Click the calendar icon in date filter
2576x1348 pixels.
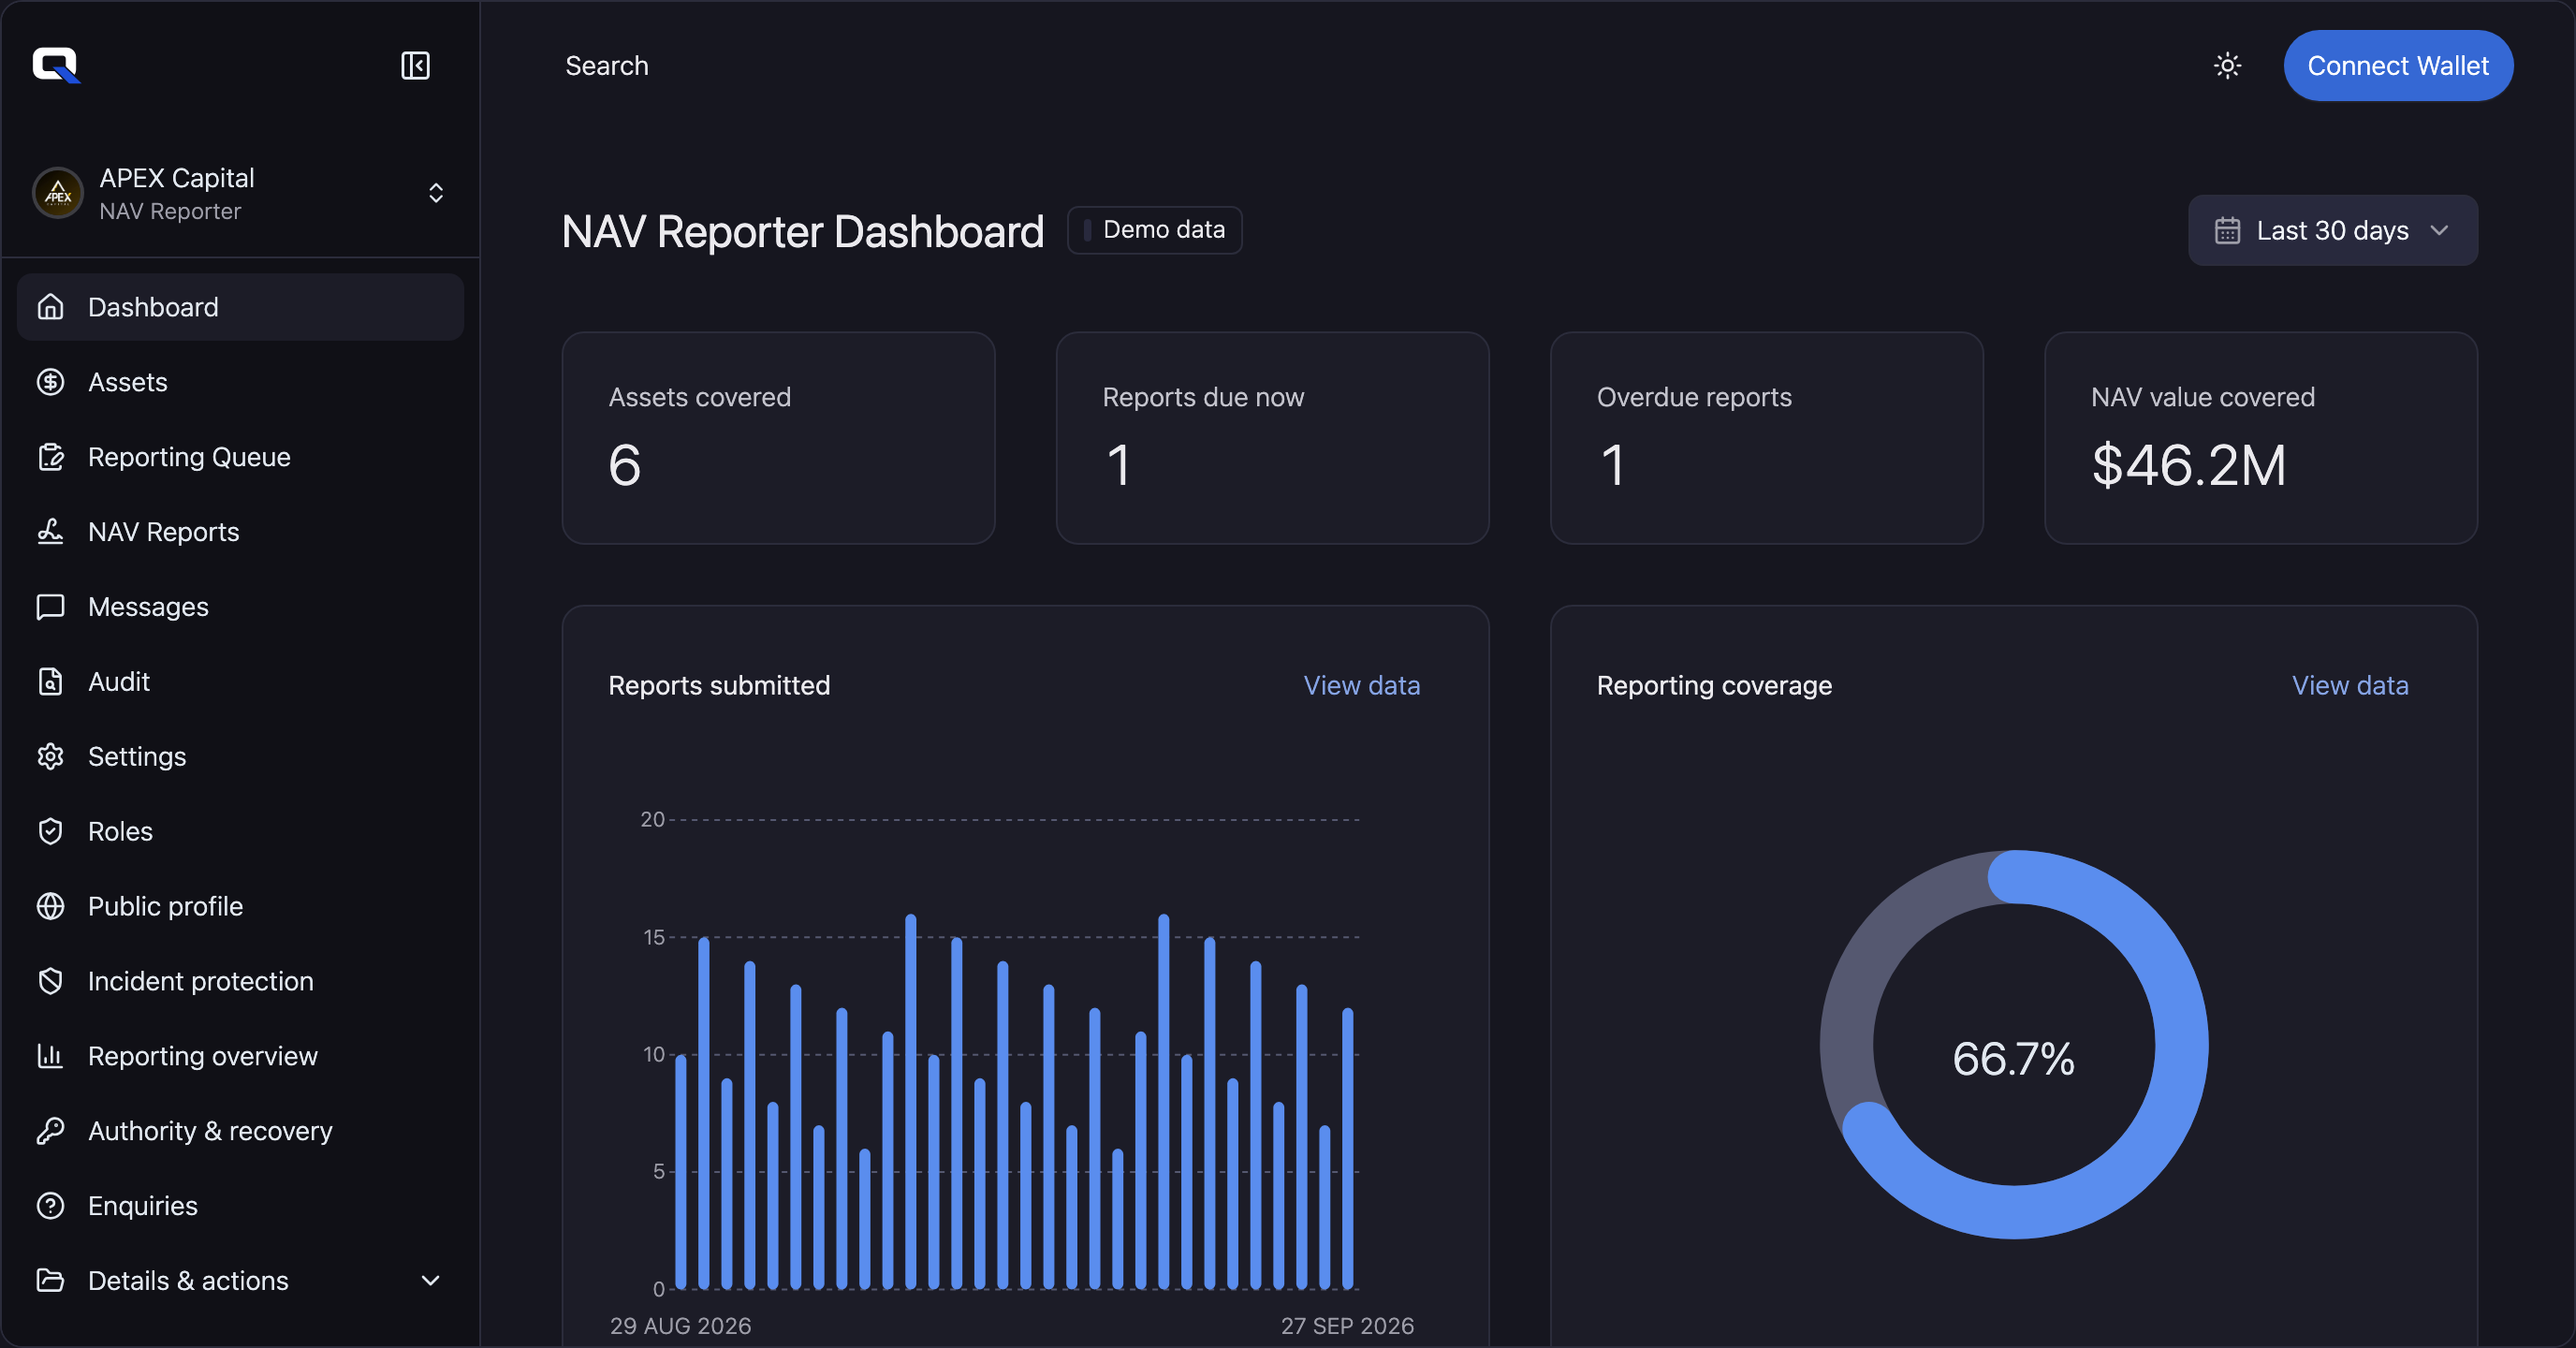[x=2227, y=231]
